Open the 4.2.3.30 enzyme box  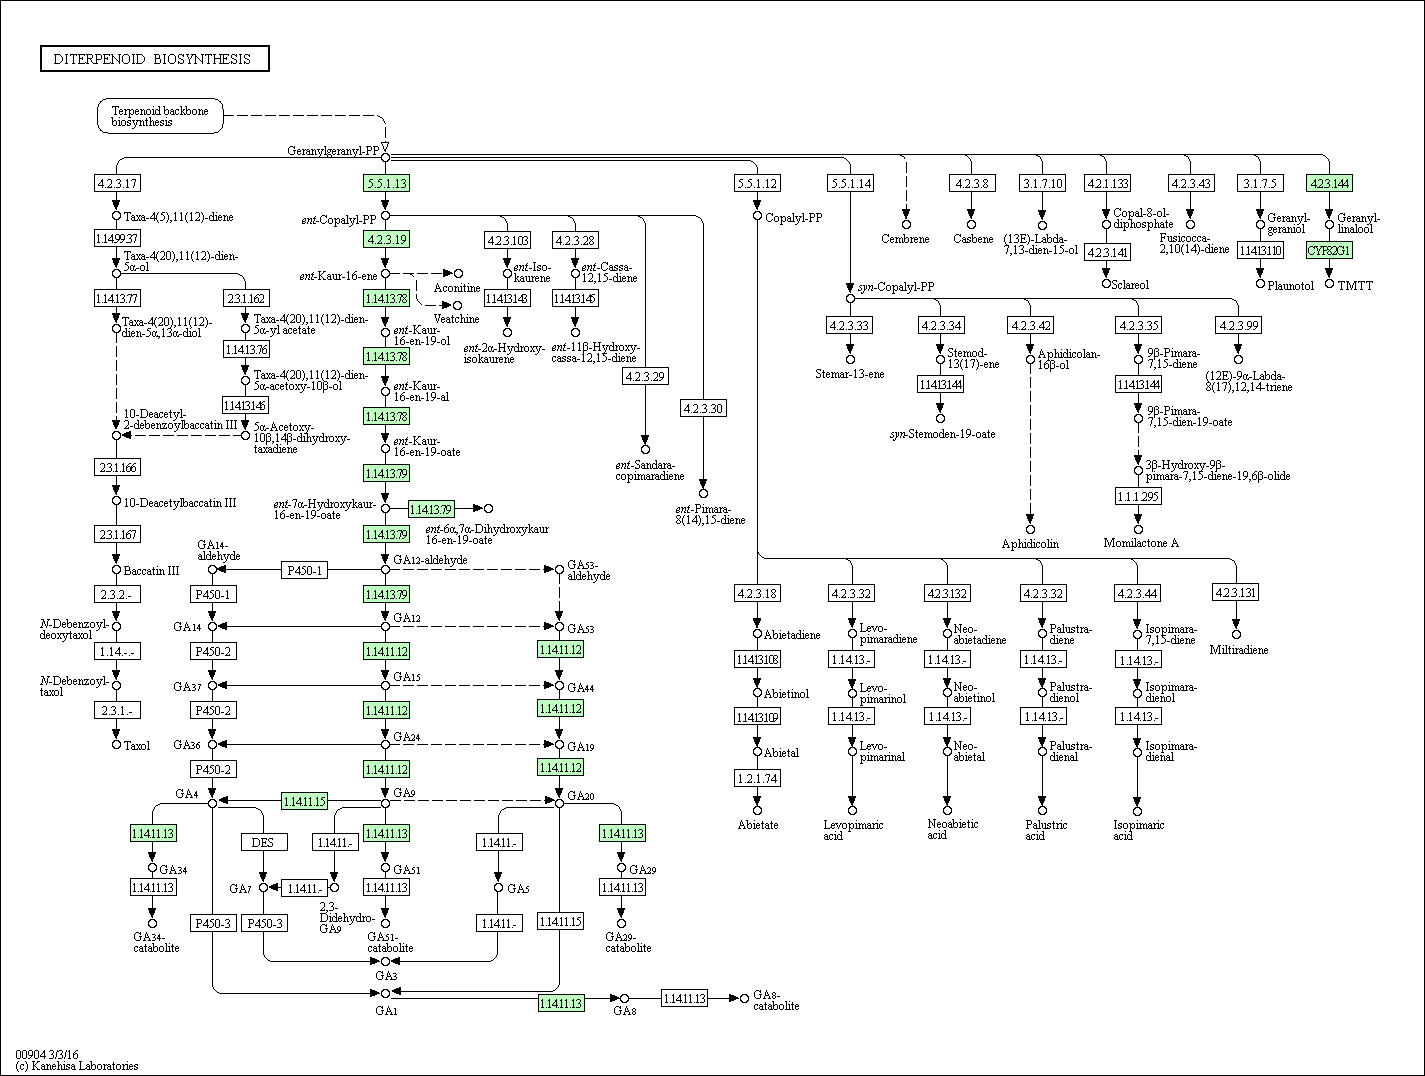(703, 408)
